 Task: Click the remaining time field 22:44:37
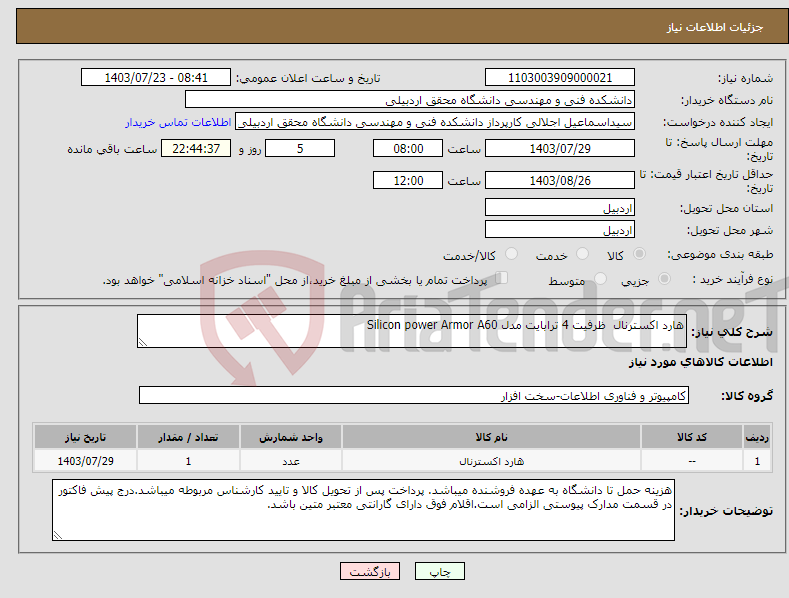click(x=196, y=148)
